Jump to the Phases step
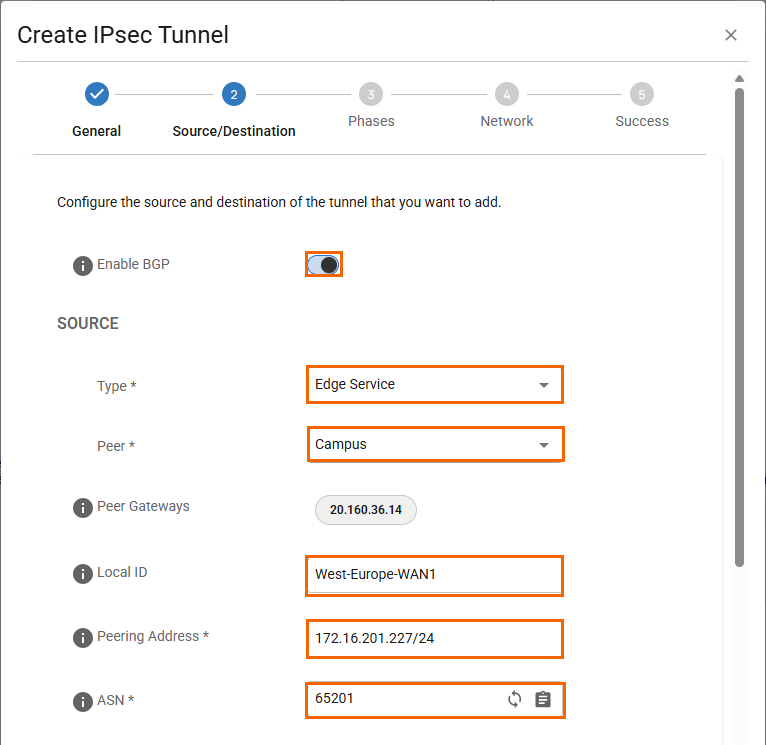The height and width of the screenshot is (745, 766). pyautogui.click(x=371, y=94)
